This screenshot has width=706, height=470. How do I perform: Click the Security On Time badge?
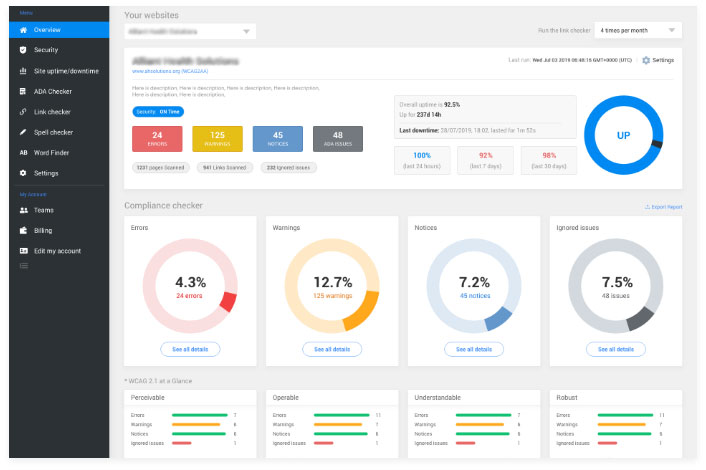[x=158, y=112]
